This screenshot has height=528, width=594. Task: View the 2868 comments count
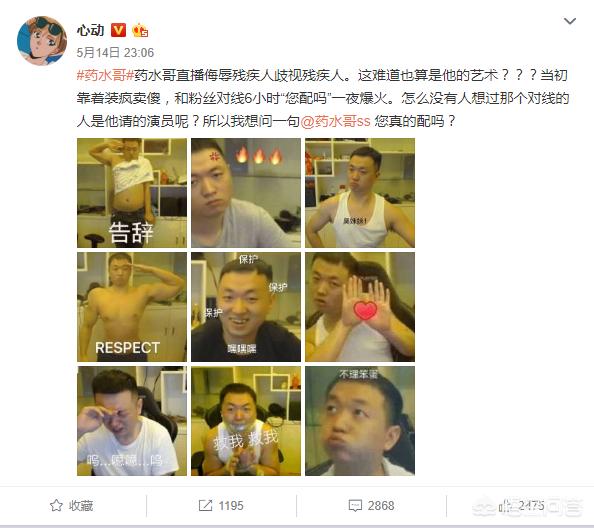(381, 506)
